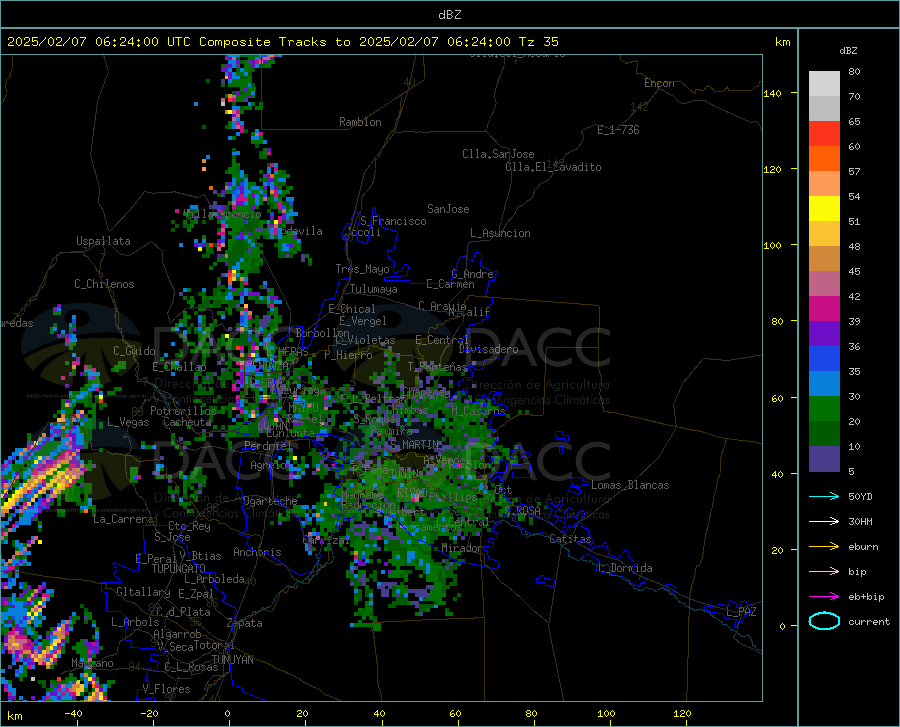900x727 pixels.
Task: Click the SanJose map label
Action: pos(448,209)
